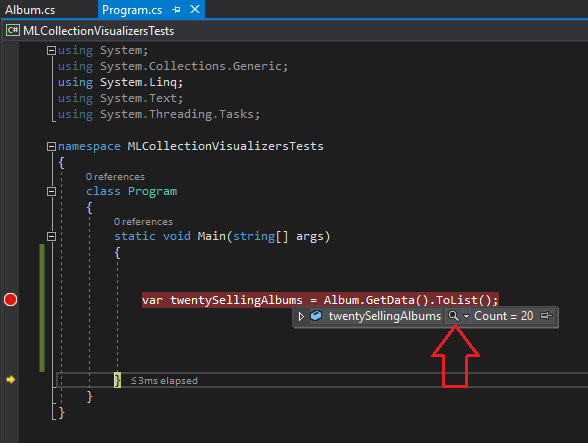The height and width of the screenshot is (443, 588).
Task: Click the ≤3ms elapsed PerfTip
Action: click(x=164, y=381)
